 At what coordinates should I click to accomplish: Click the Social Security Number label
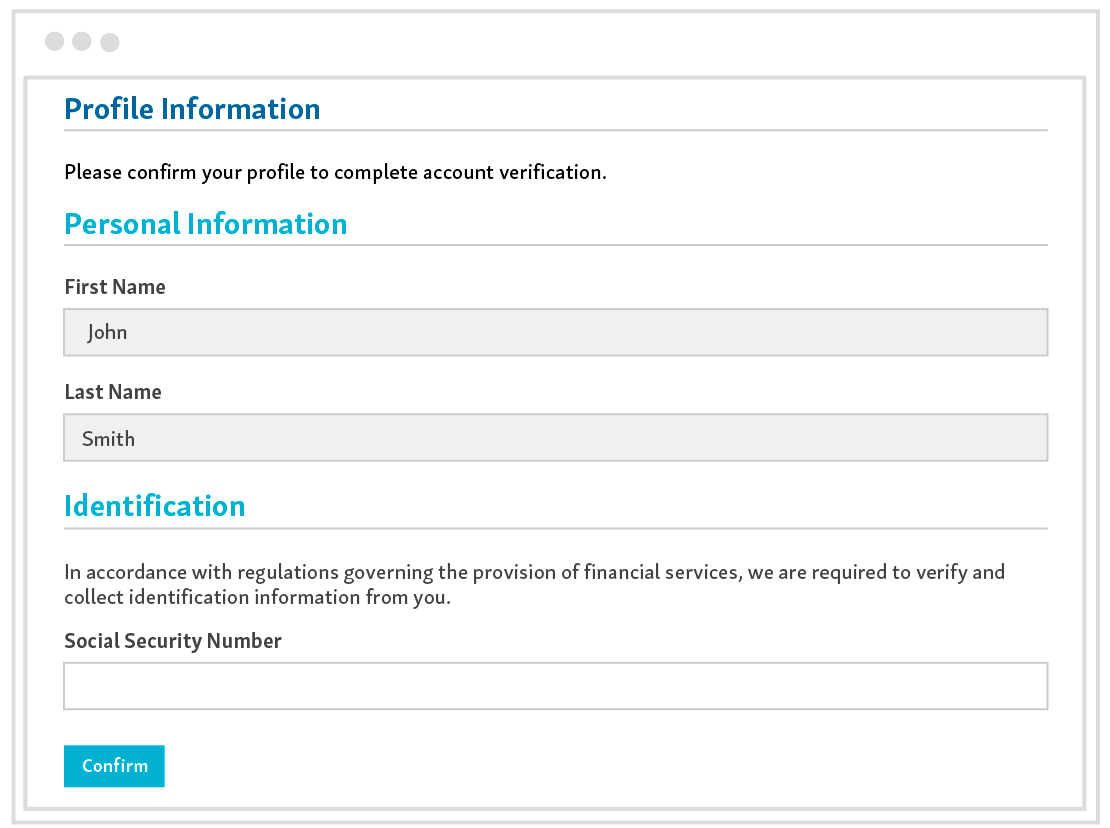(x=172, y=641)
